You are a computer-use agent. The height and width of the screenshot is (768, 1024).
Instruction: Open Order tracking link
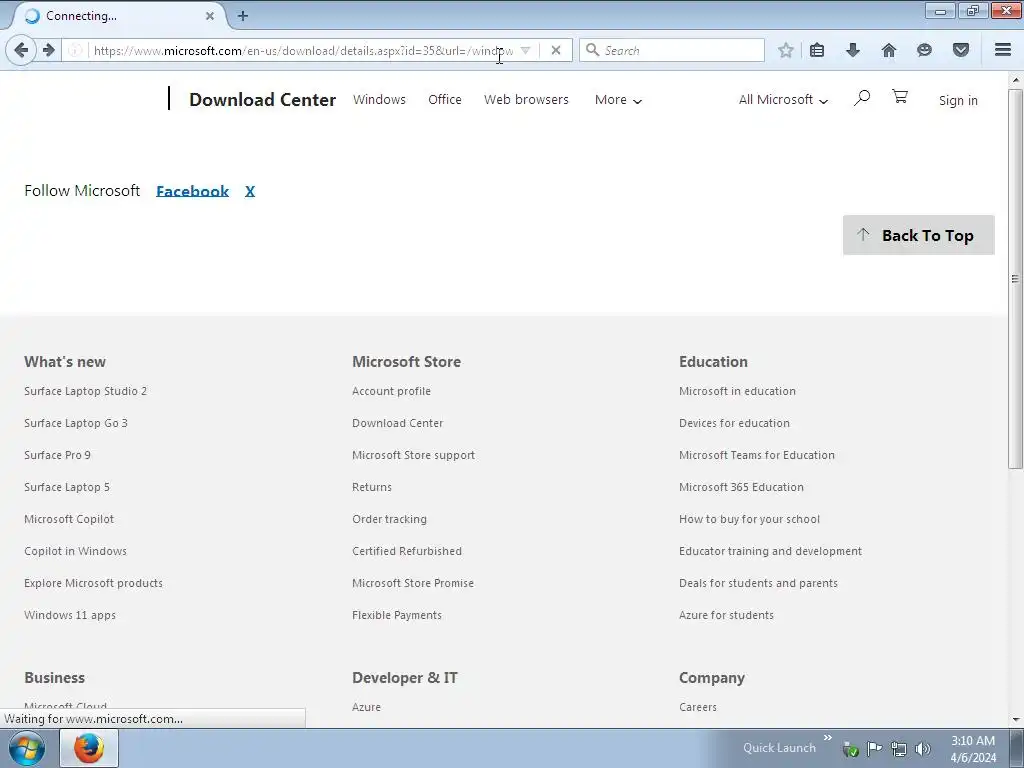tap(389, 519)
